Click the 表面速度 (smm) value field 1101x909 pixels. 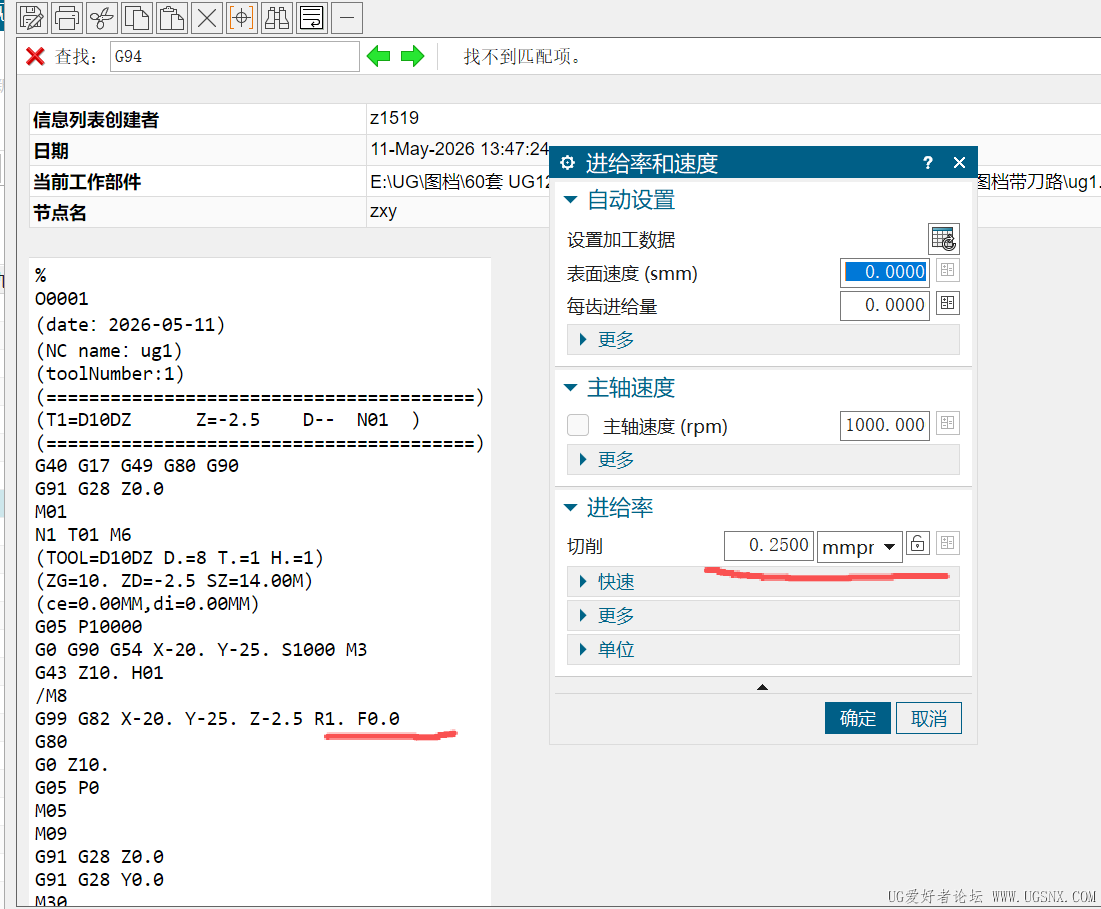click(885, 272)
